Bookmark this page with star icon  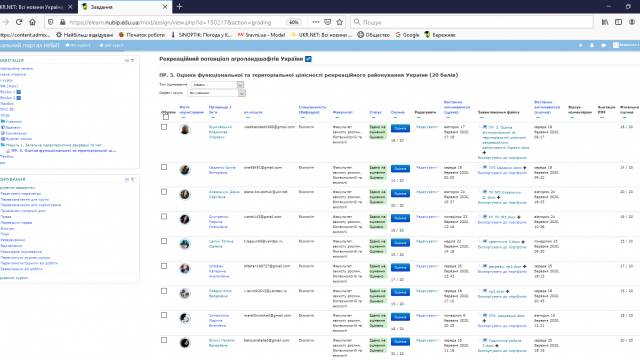tap(339, 22)
